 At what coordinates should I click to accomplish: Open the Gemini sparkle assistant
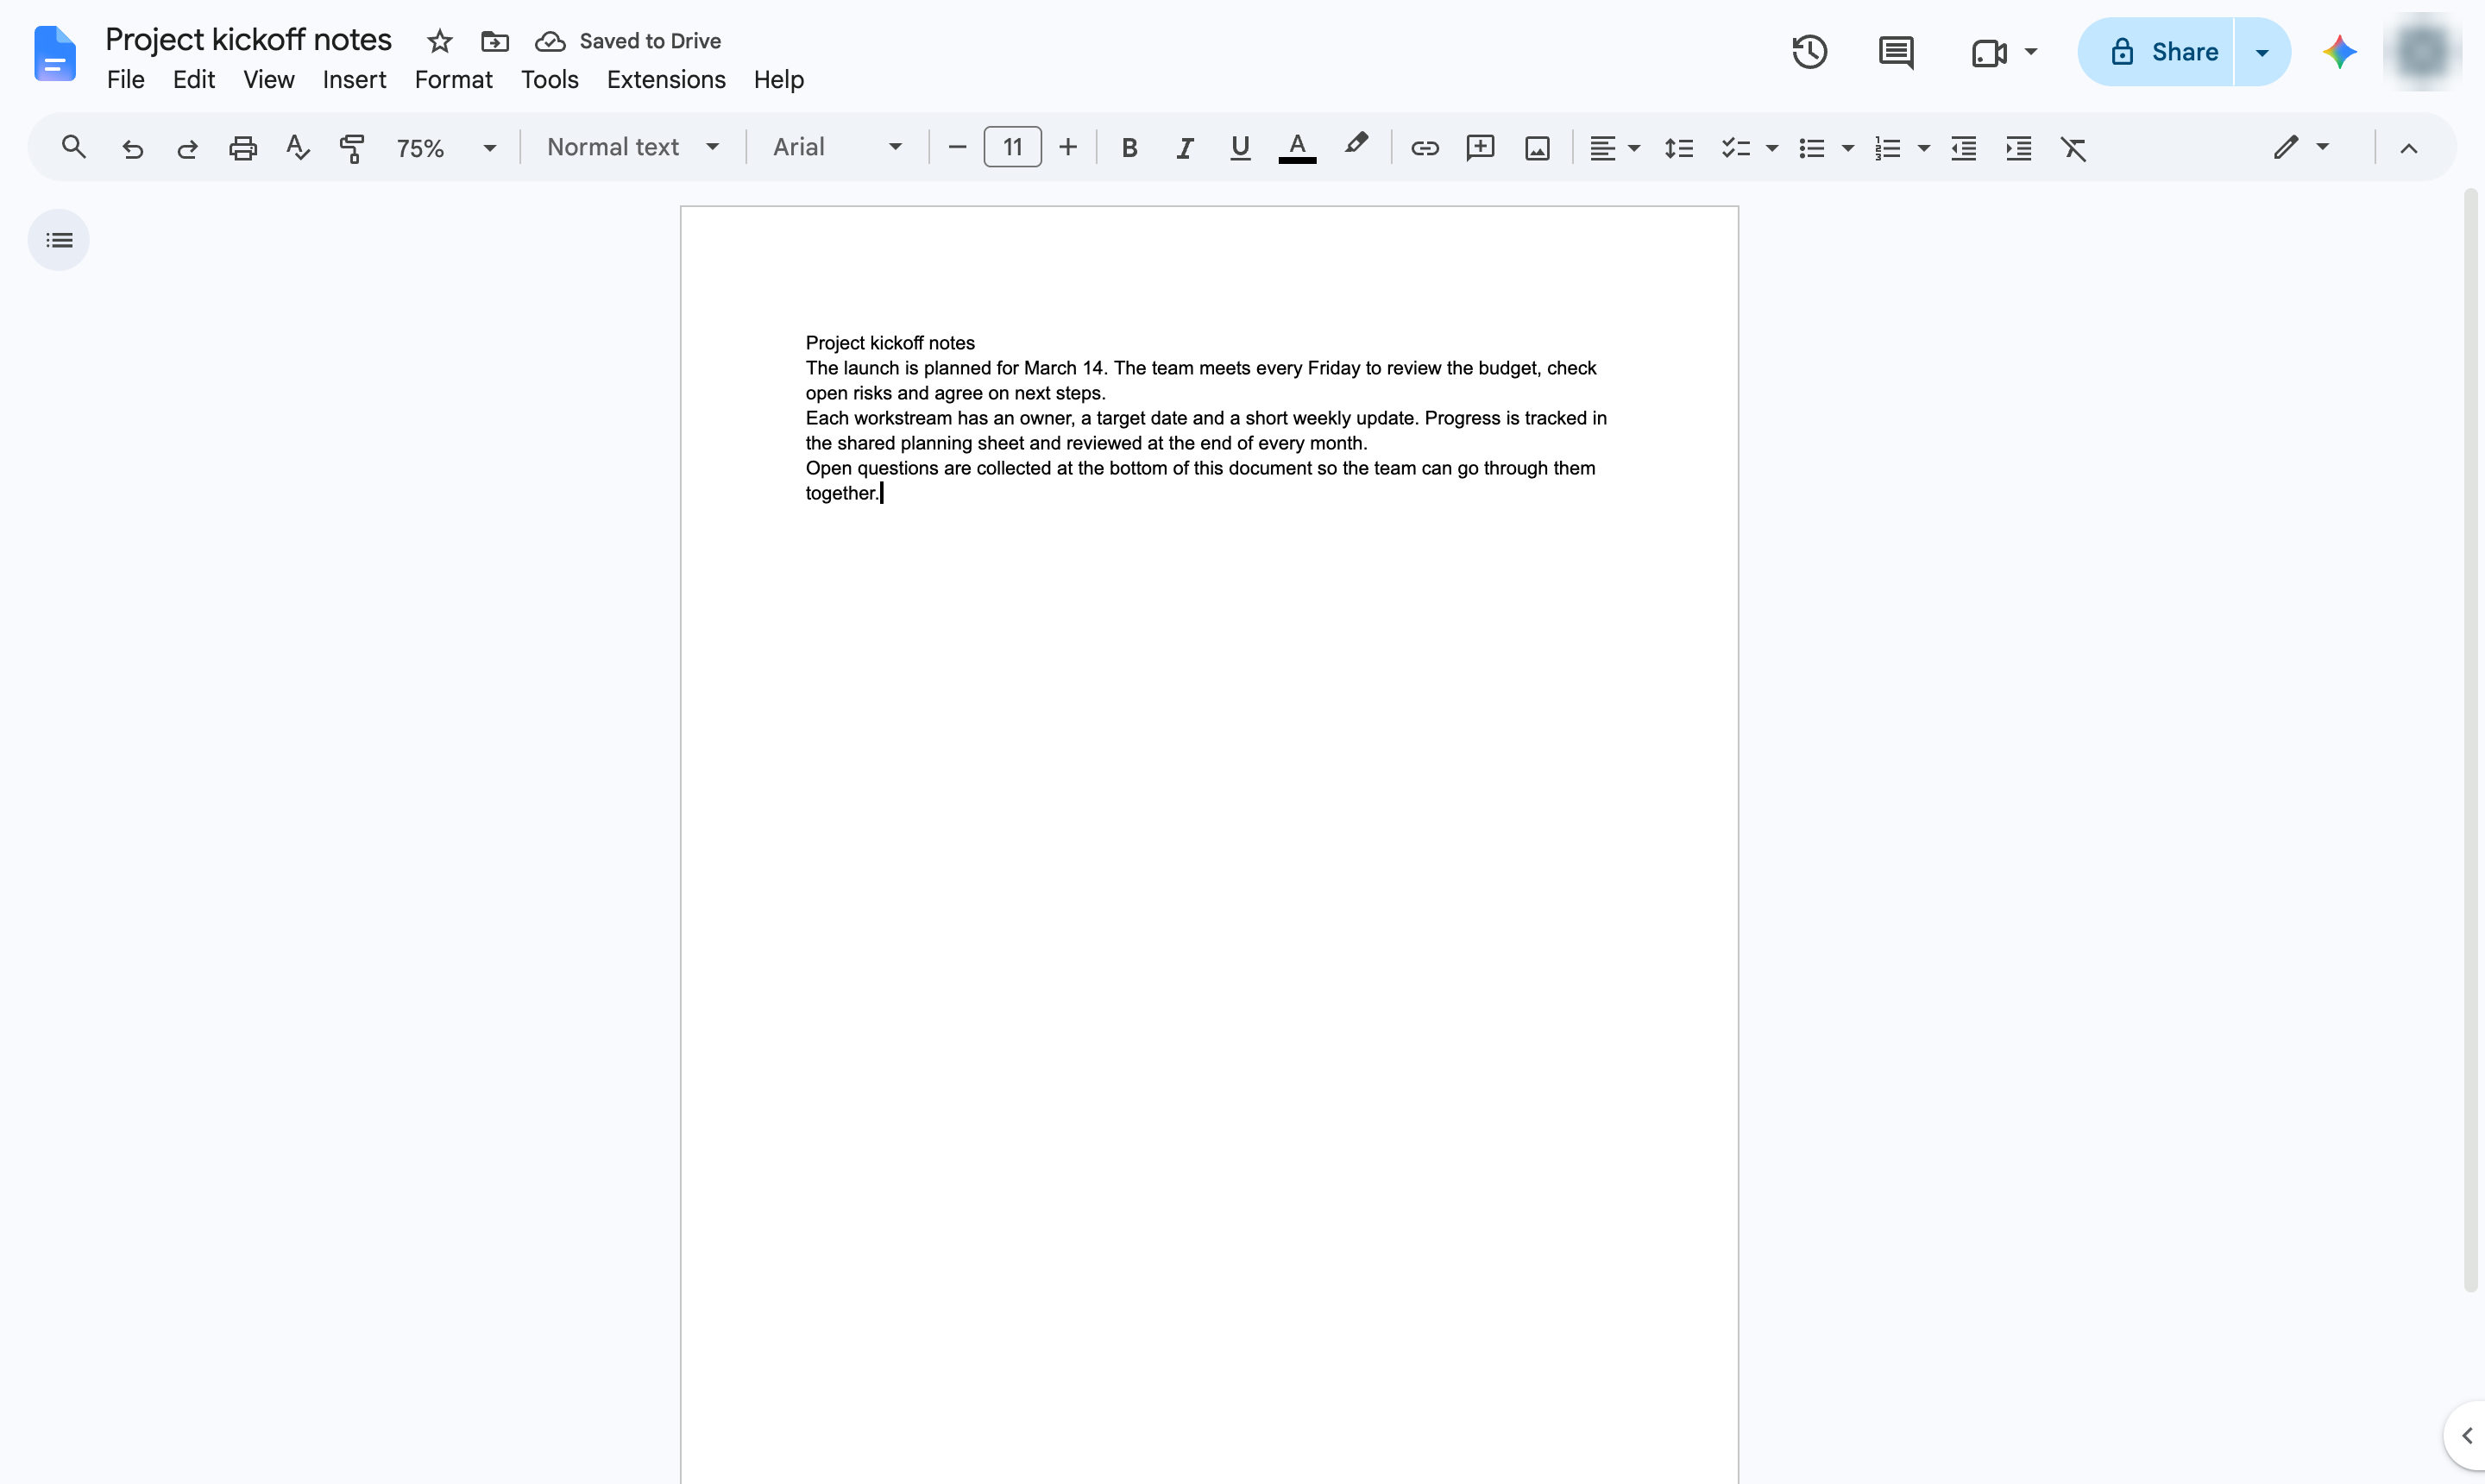tap(2339, 52)
